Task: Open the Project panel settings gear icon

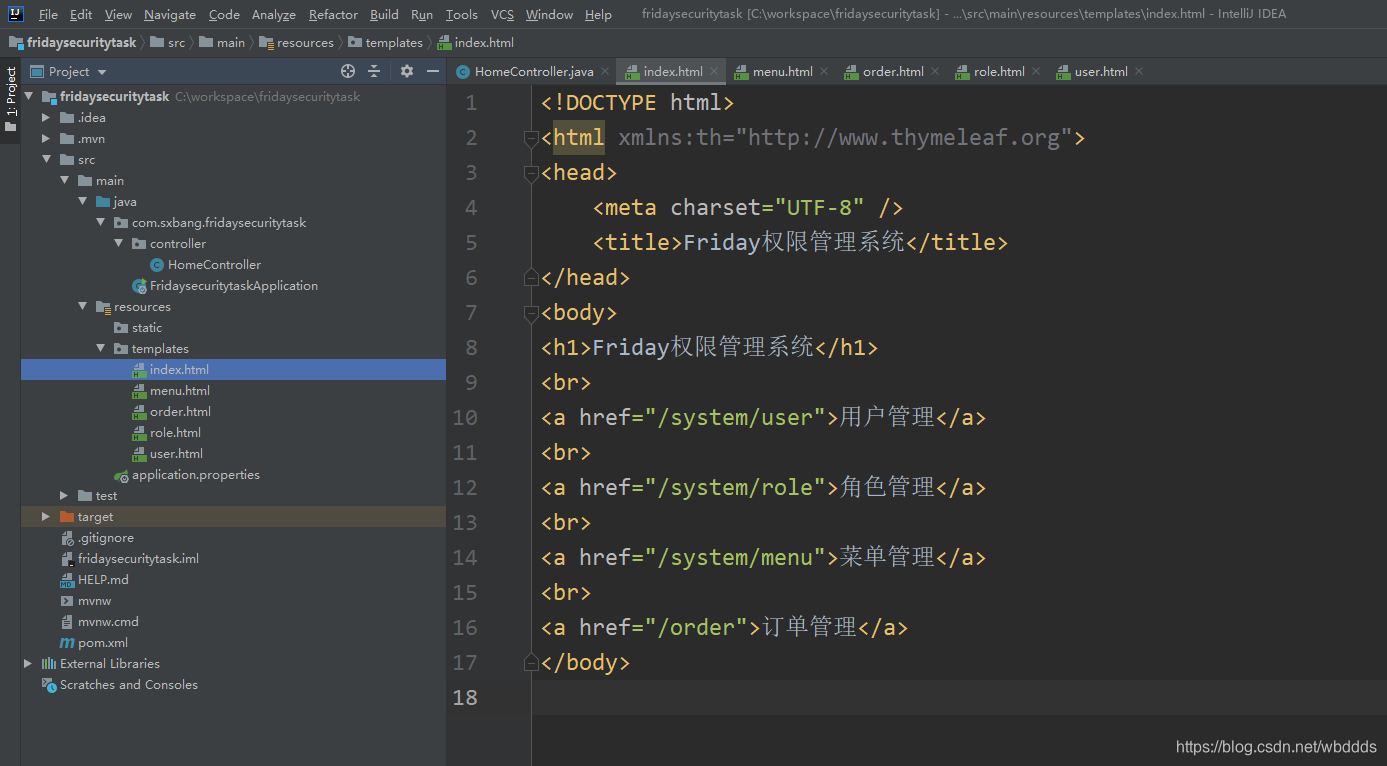Action: point(406,71)
